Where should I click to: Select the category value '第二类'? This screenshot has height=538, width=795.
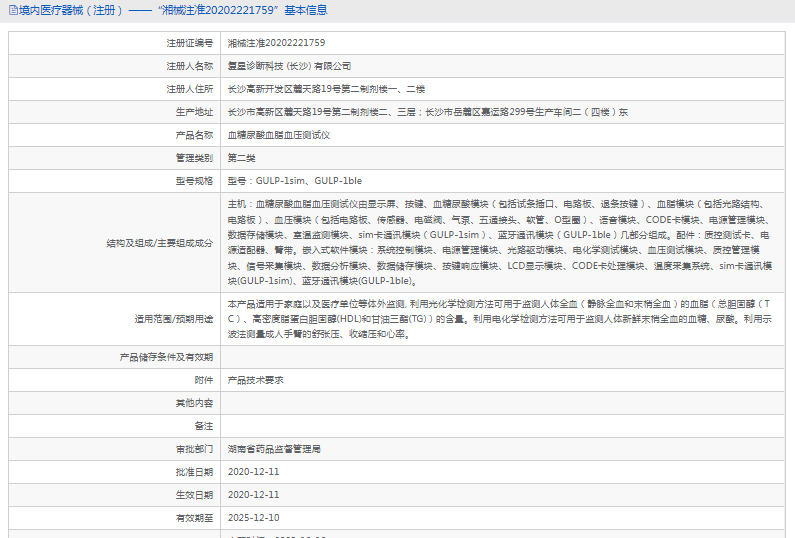241,158
